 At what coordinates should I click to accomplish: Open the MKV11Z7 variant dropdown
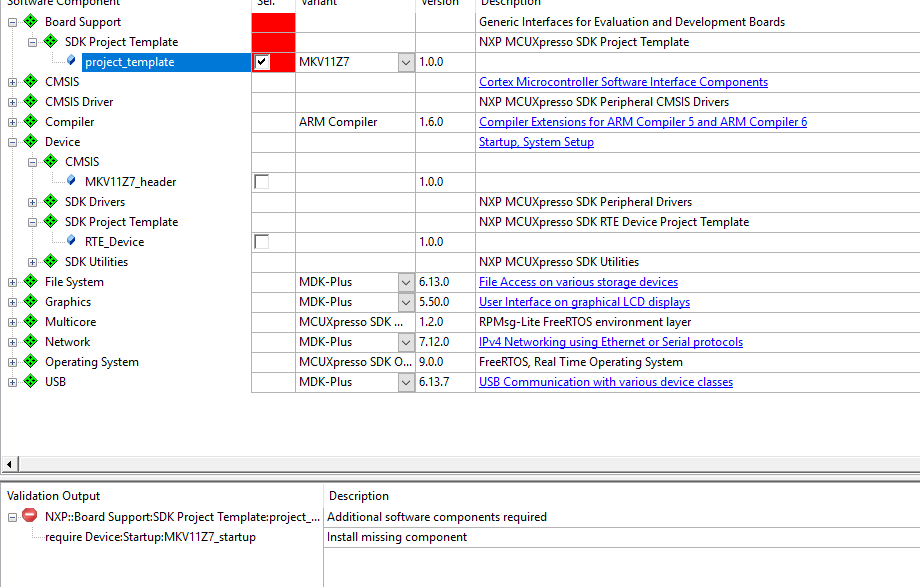(406, 62)
